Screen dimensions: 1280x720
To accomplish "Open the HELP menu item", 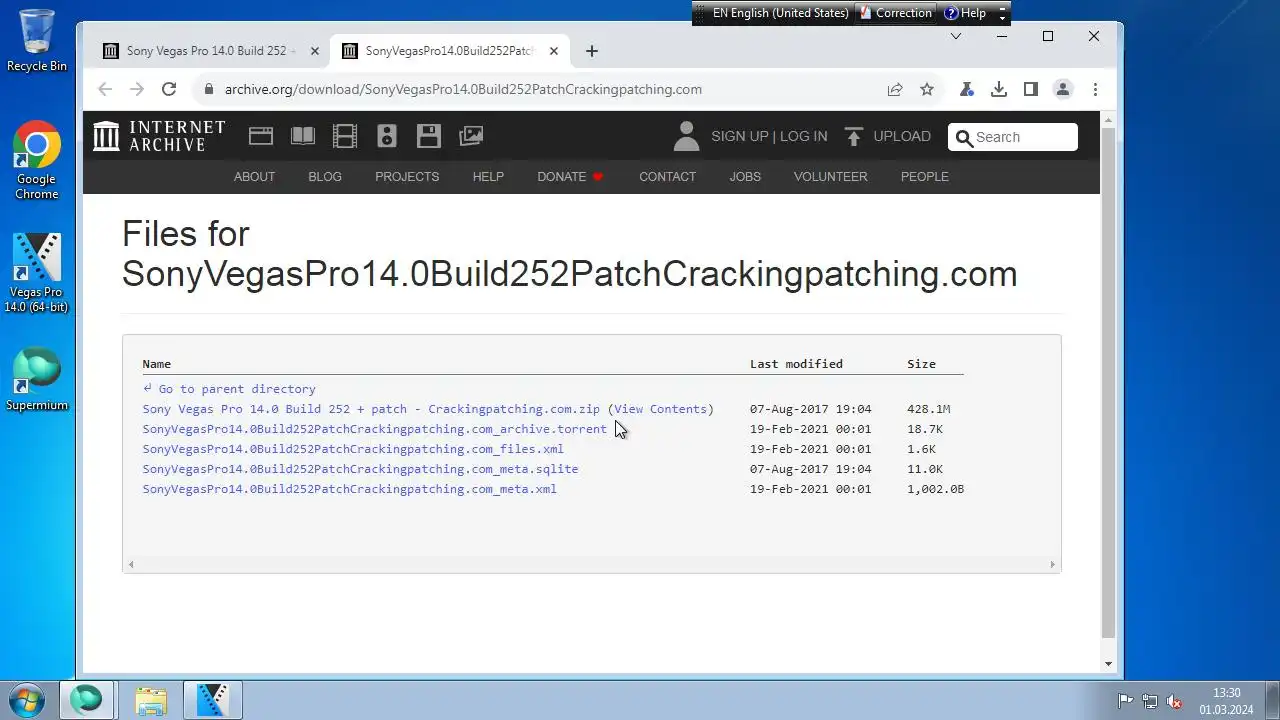I will point(488,176).
